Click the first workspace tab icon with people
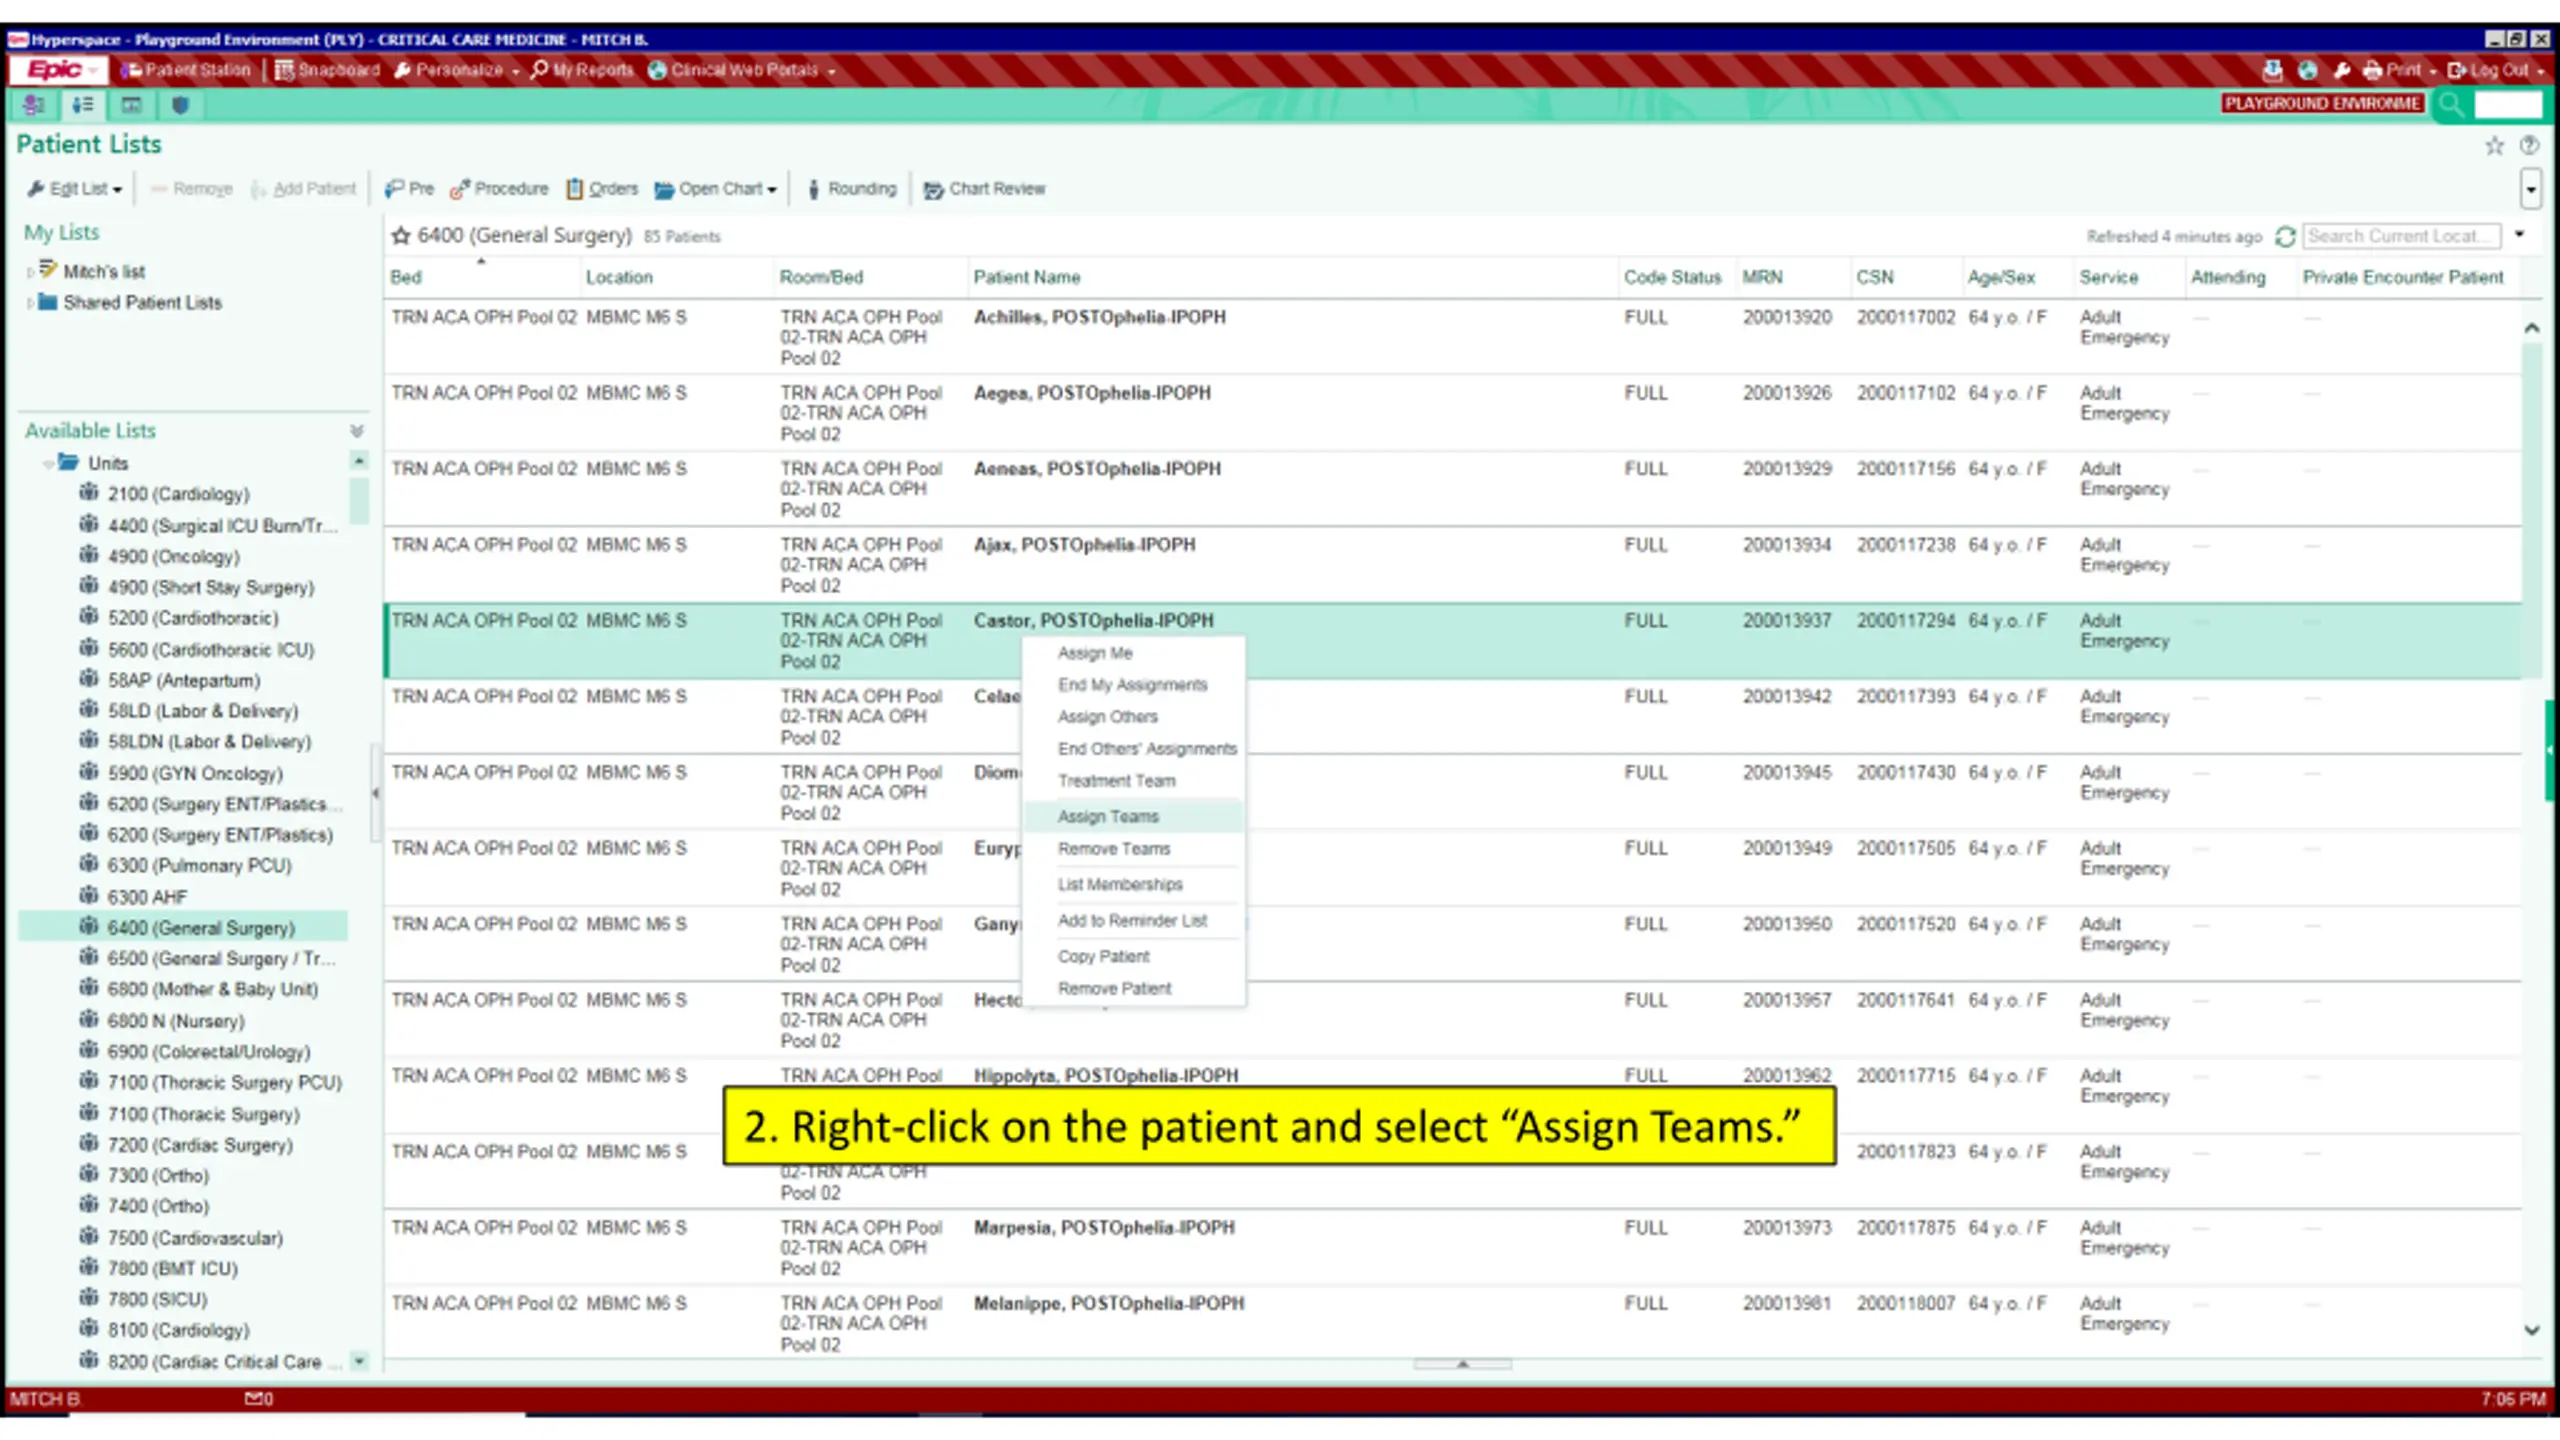2560x1440 pixels. pyautogui.click(x=34, y=105)
